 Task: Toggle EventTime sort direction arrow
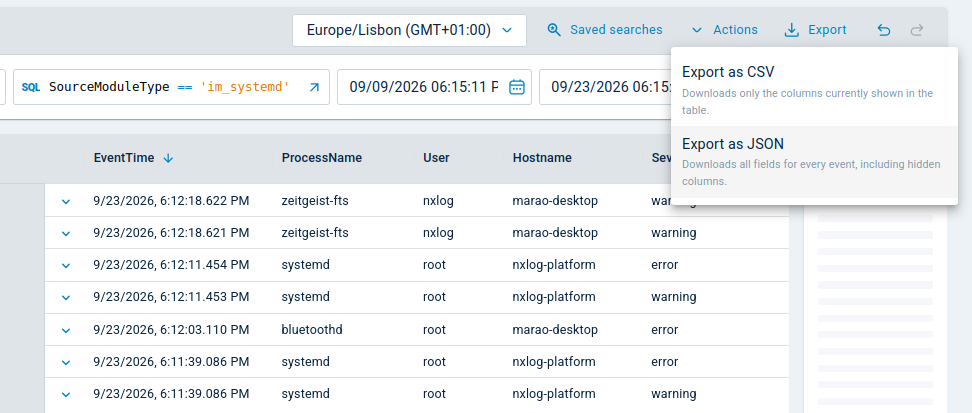pos(168,158)
